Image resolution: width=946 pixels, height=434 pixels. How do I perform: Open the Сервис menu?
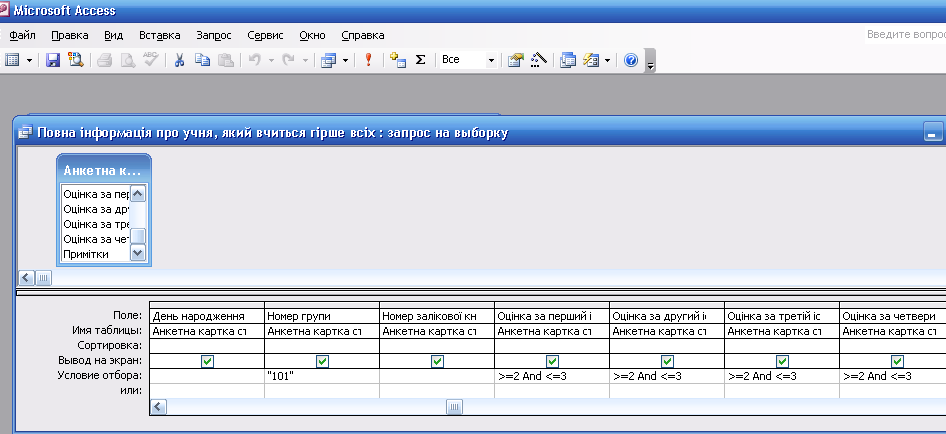[264, 35]
